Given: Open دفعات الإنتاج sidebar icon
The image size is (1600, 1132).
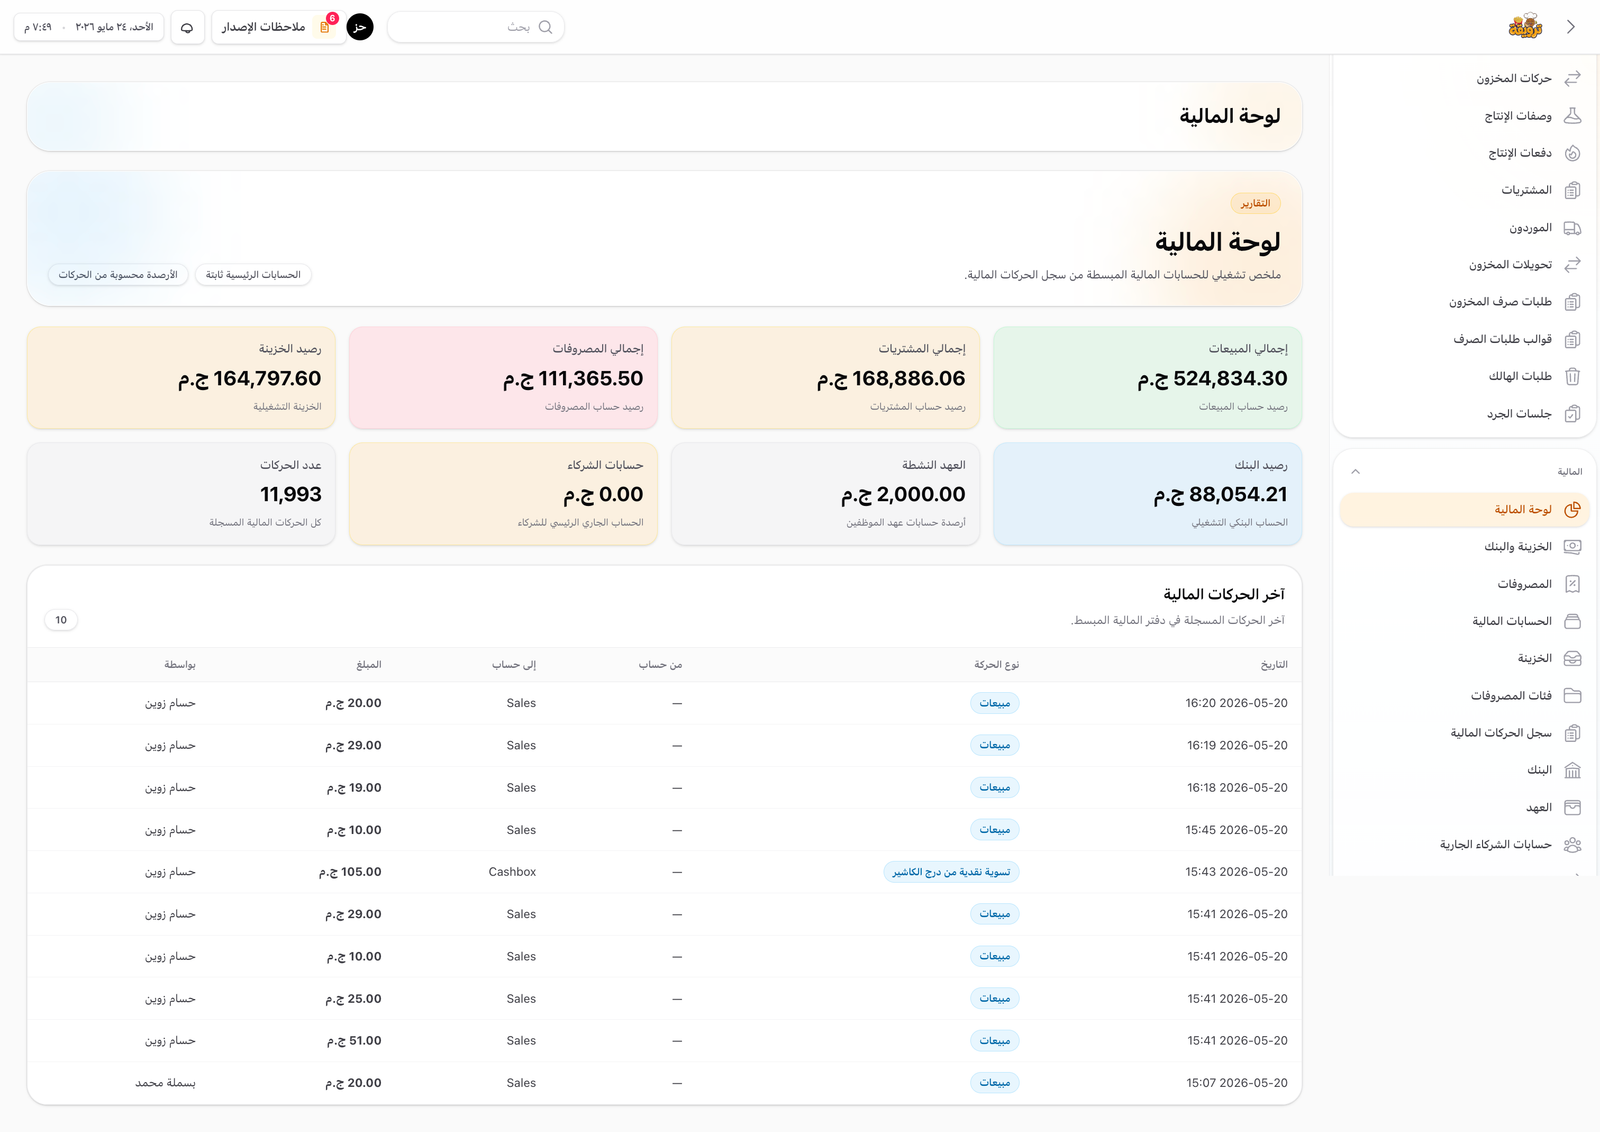Looking at the screenshot, I should (1572, 153).
